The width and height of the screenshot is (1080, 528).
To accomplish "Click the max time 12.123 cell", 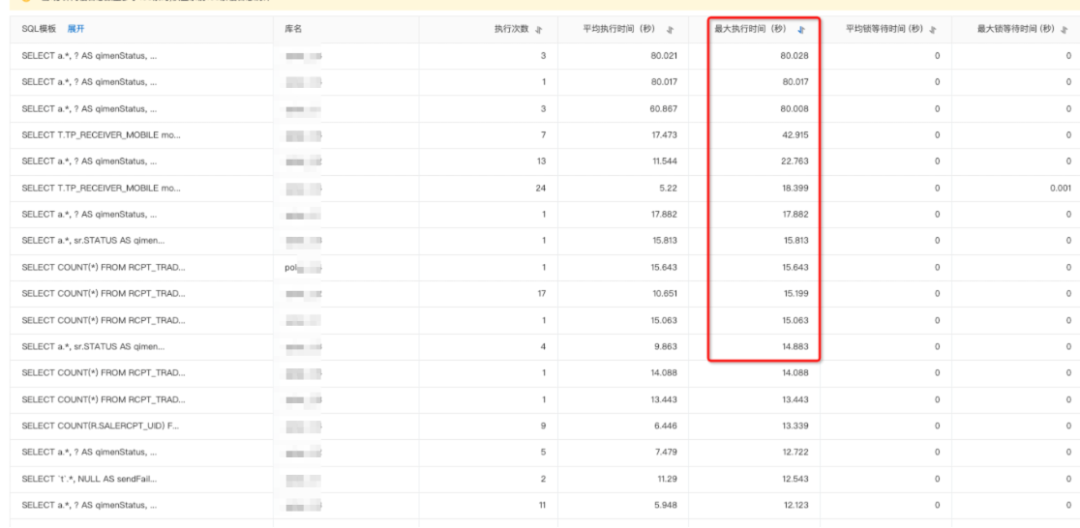I will pos(795,505).
